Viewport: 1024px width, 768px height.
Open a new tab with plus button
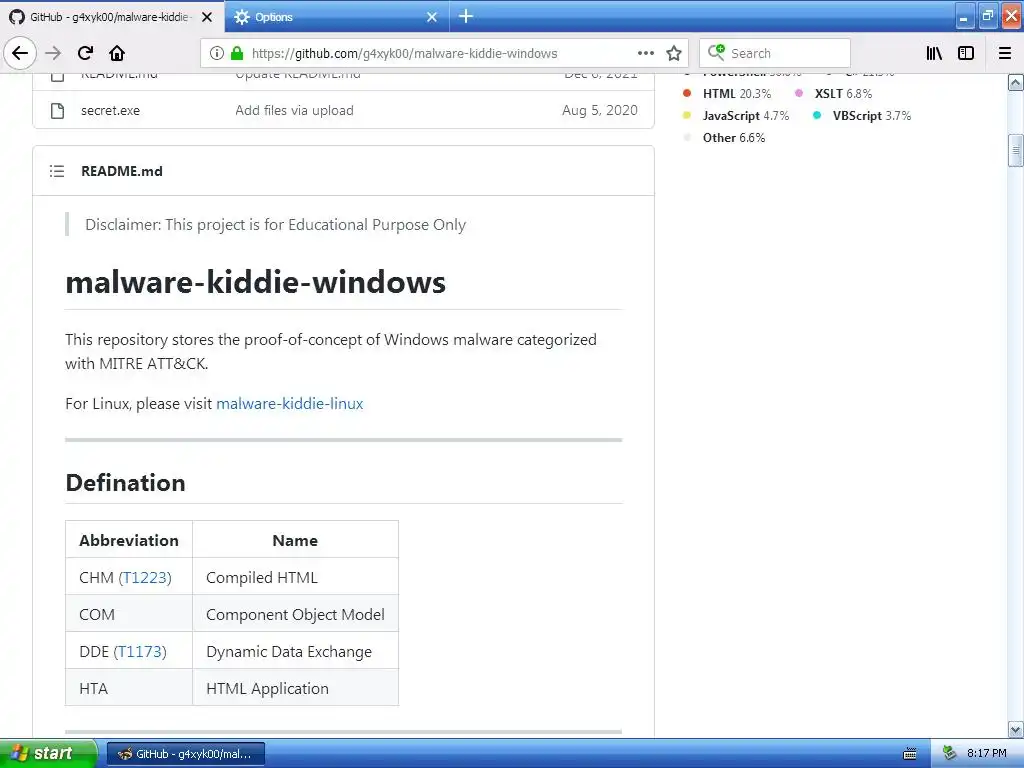point(466,16)
